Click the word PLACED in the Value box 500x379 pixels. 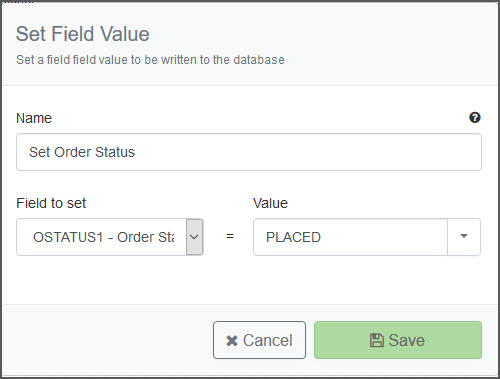(293, 237)
